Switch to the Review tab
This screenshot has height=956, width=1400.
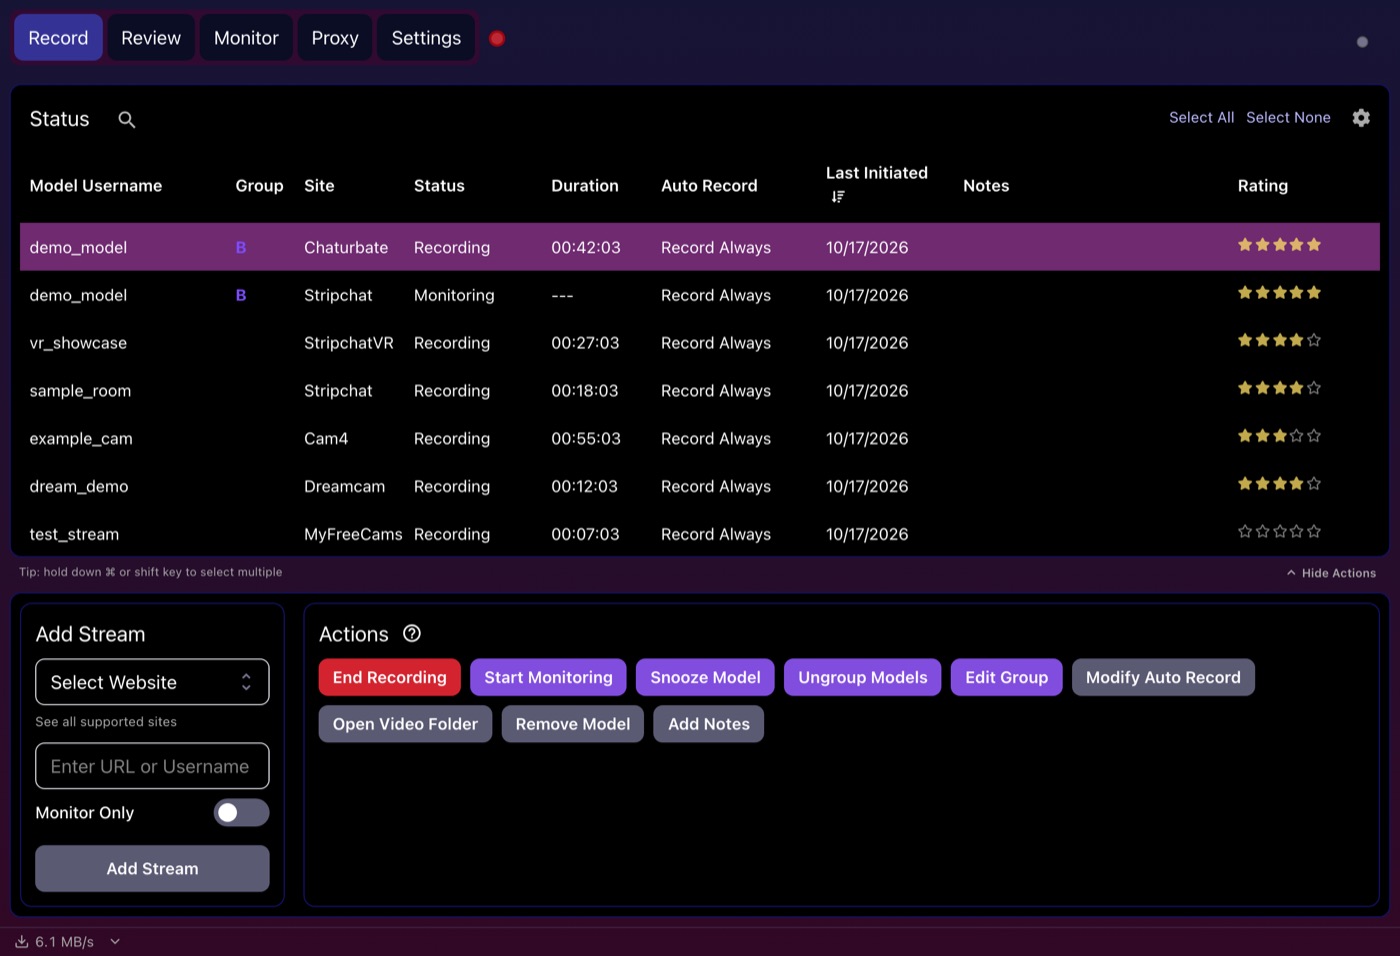pyautogui.click(x=151, y=38)
